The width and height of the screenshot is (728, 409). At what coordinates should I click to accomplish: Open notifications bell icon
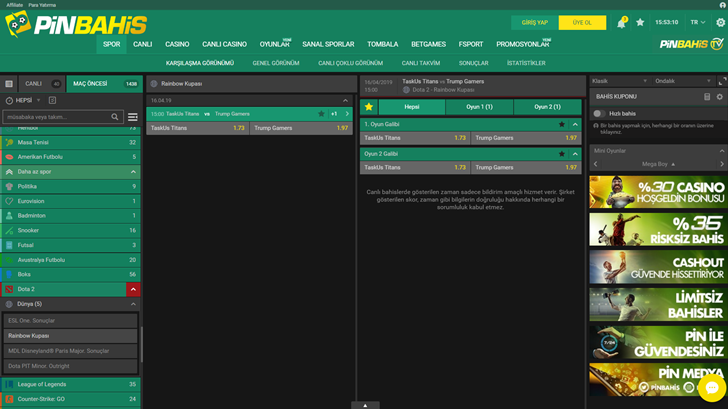pyautogui.click(x=621, y=23)
